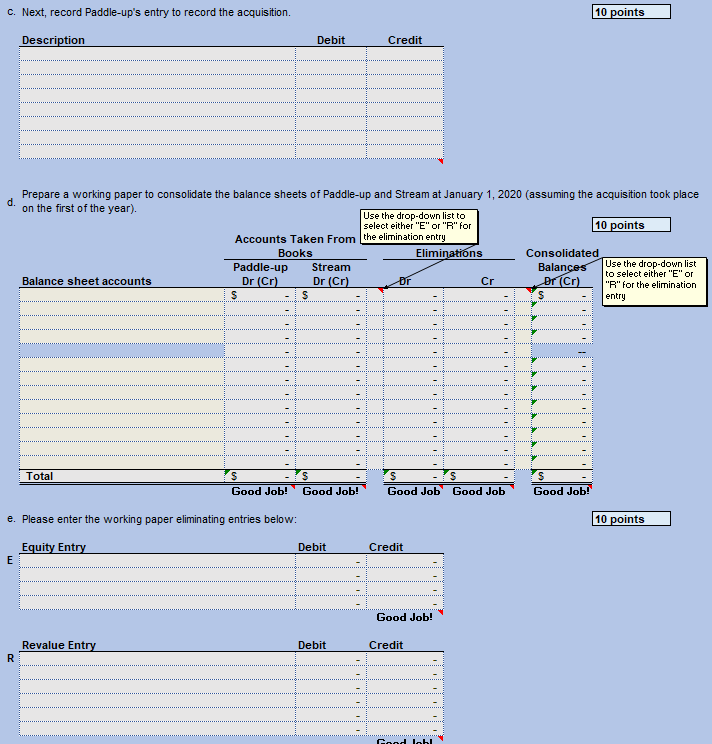This screenshot has height=744, width=712.
Task: Click 'Good Job!' under the Stream total
Action: click(x=331, y=491)
